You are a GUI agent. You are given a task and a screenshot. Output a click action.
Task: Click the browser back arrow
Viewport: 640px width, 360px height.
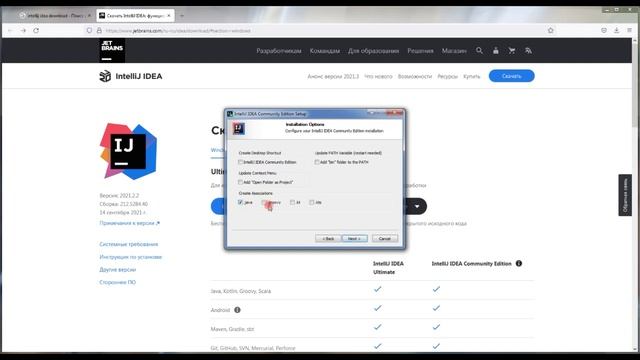(10, 31)
